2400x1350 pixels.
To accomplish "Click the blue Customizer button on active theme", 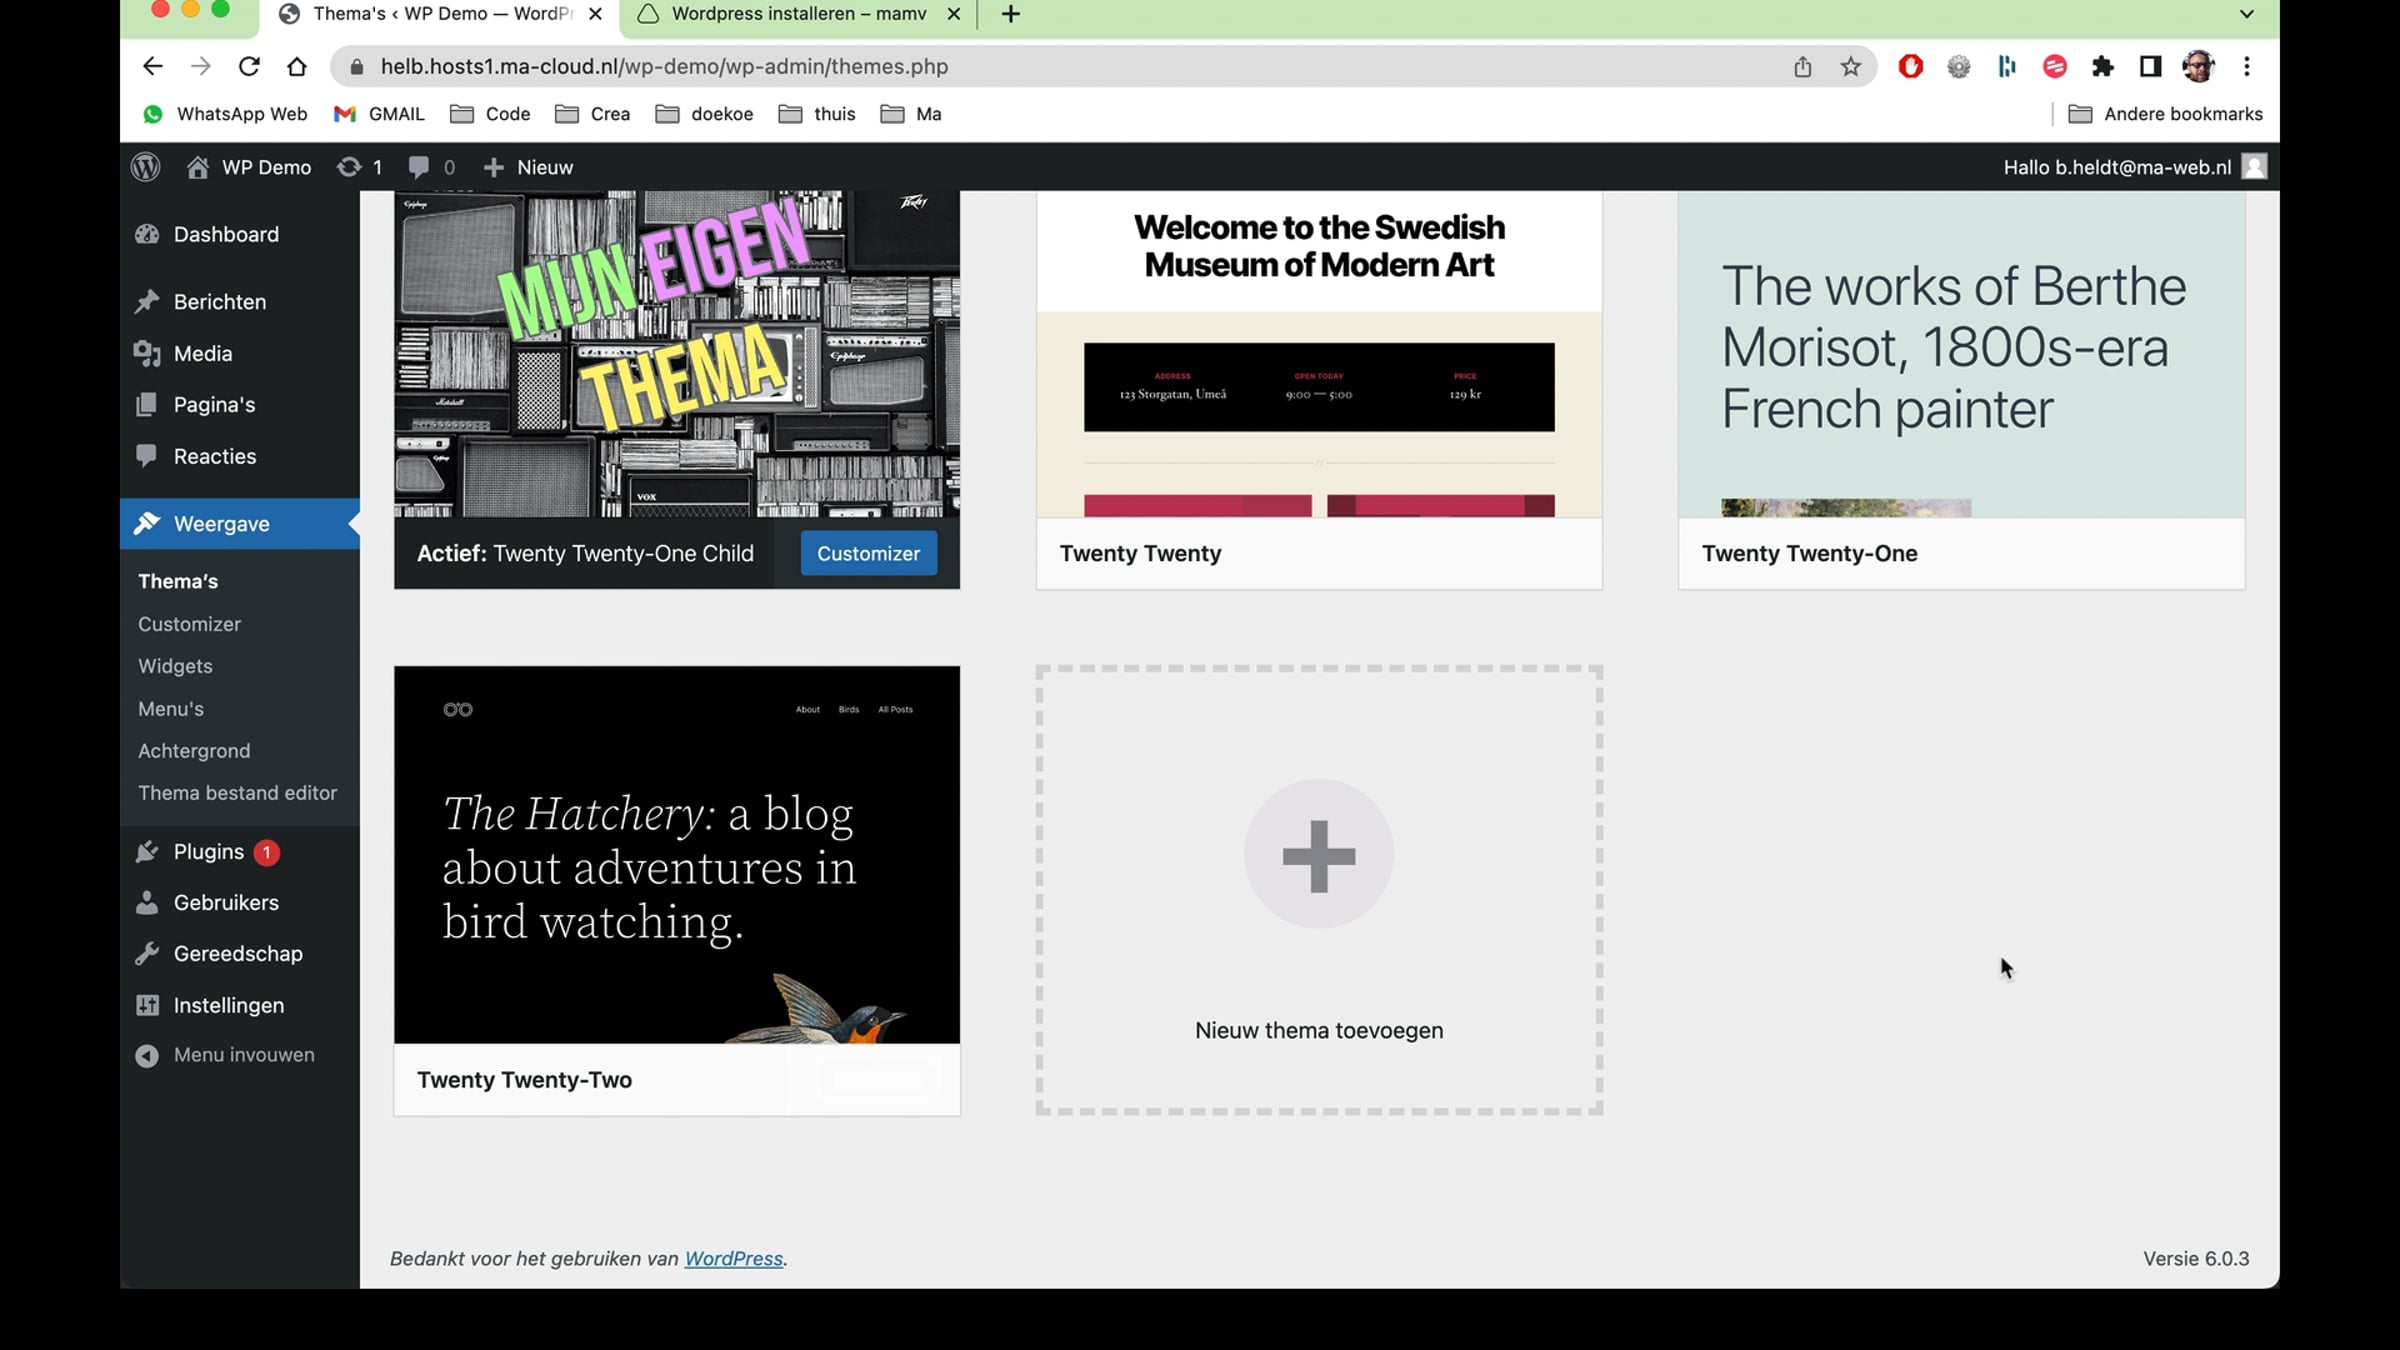I will 868,554.
